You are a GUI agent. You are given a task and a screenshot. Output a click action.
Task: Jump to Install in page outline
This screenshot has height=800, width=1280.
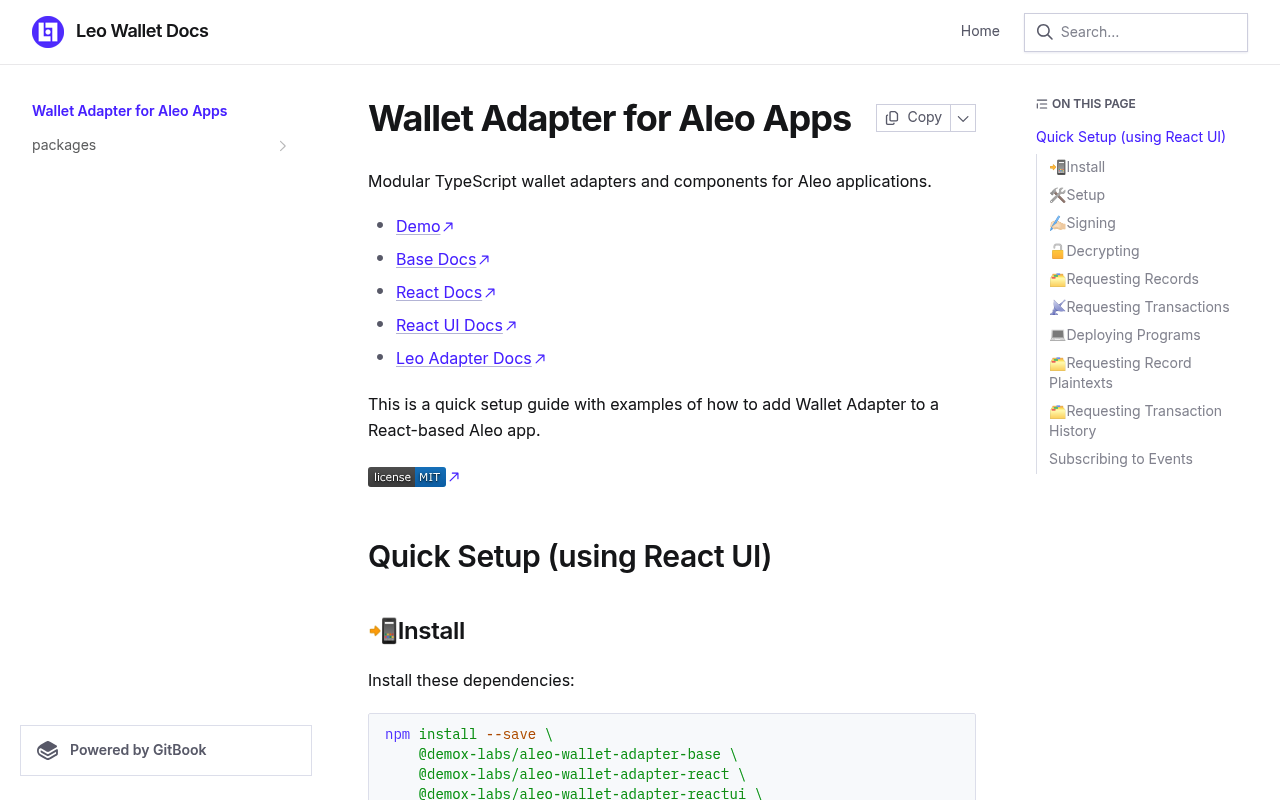1077,167
